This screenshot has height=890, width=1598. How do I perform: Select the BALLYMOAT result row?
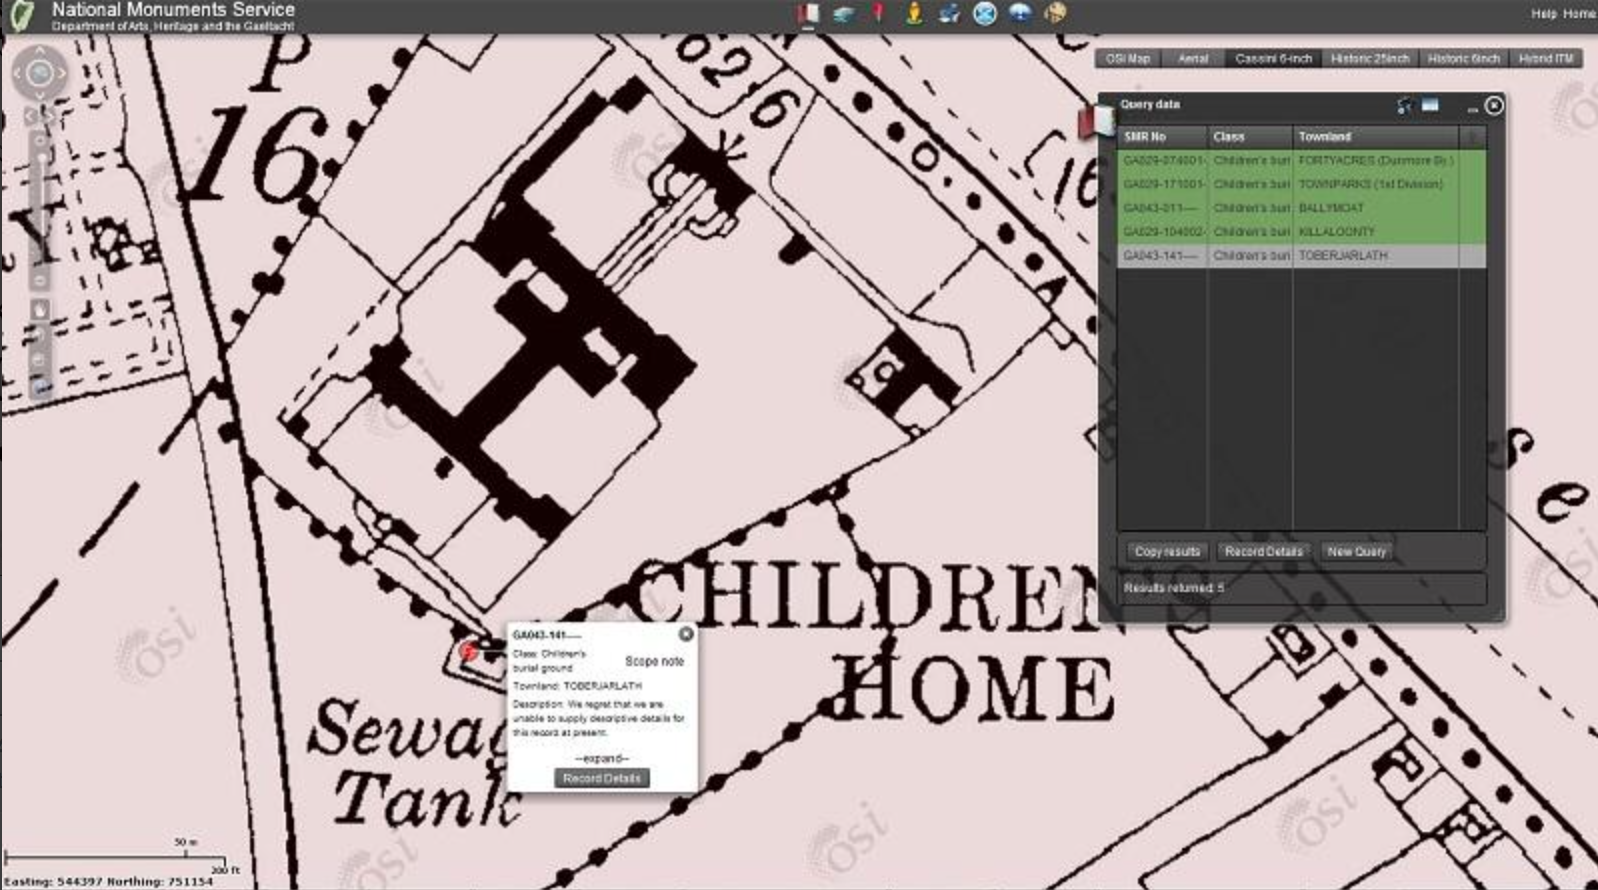[1300, 208]
